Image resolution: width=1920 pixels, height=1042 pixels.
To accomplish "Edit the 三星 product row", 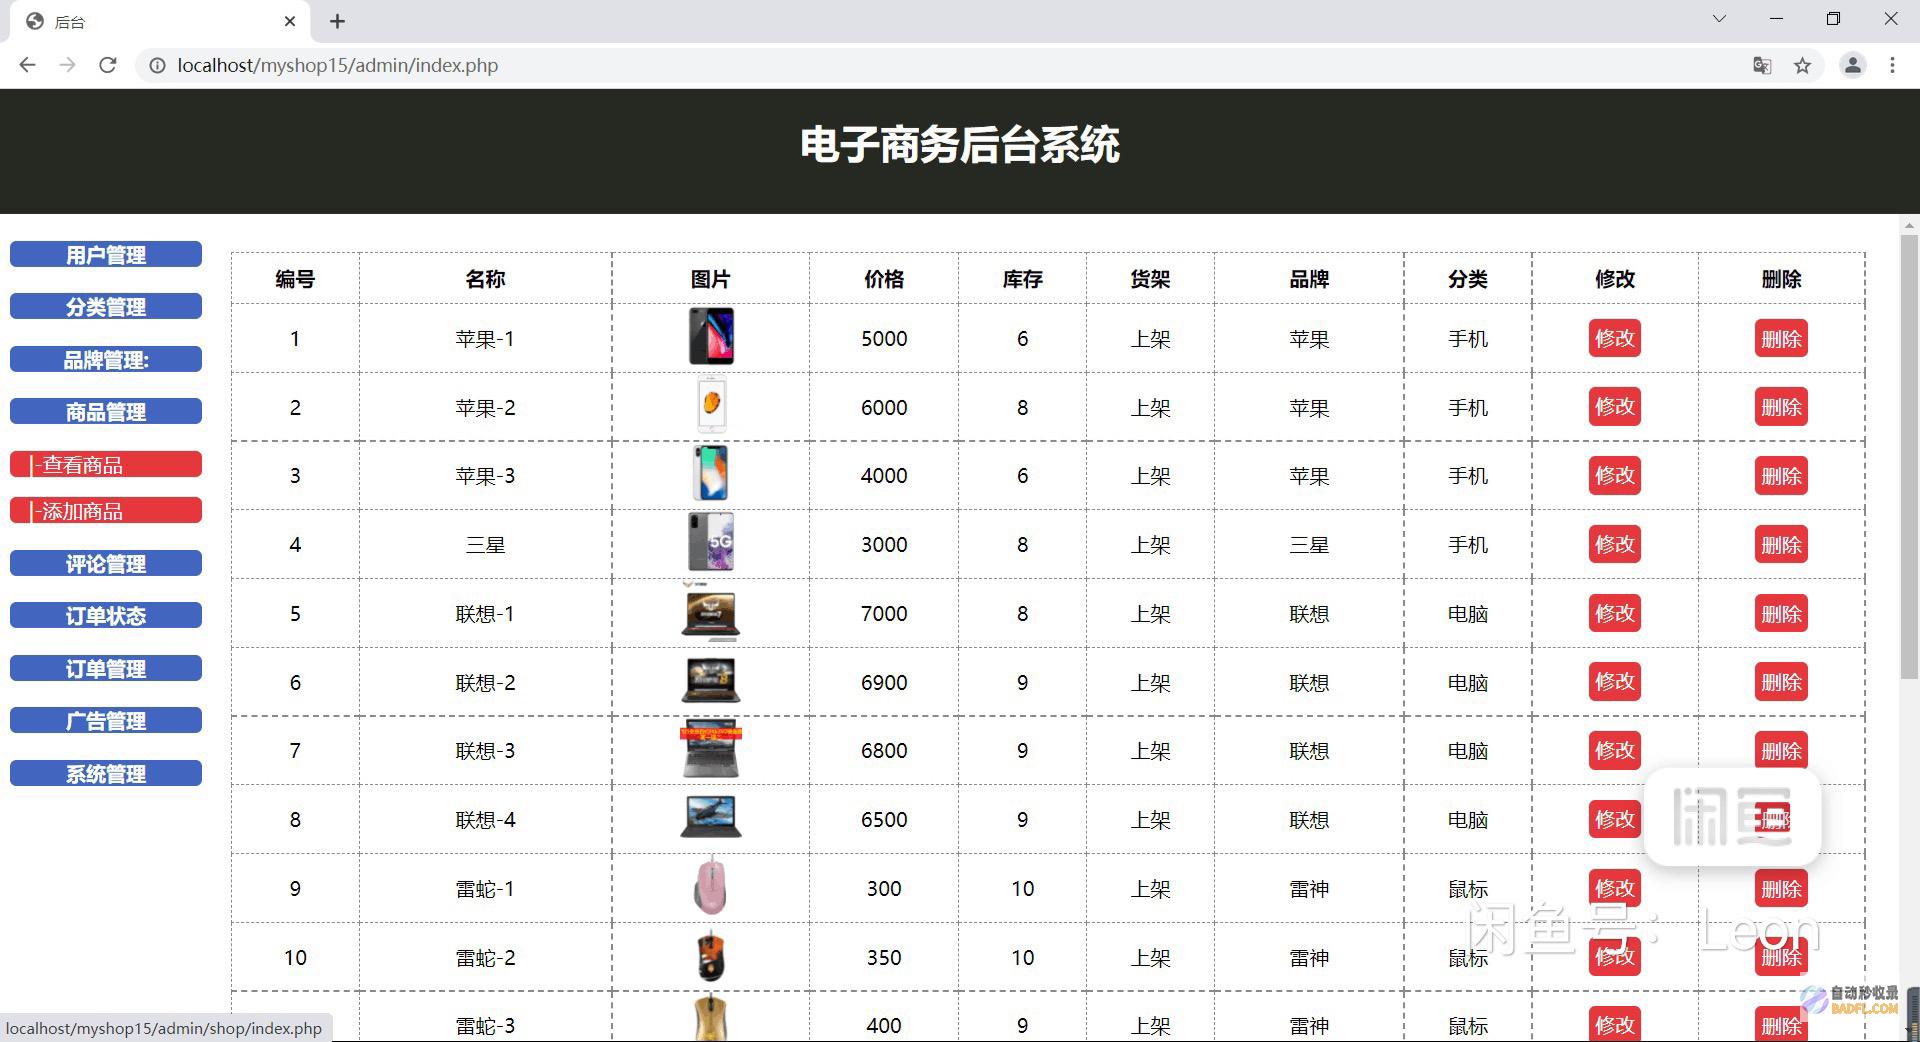I will 1614,544.
